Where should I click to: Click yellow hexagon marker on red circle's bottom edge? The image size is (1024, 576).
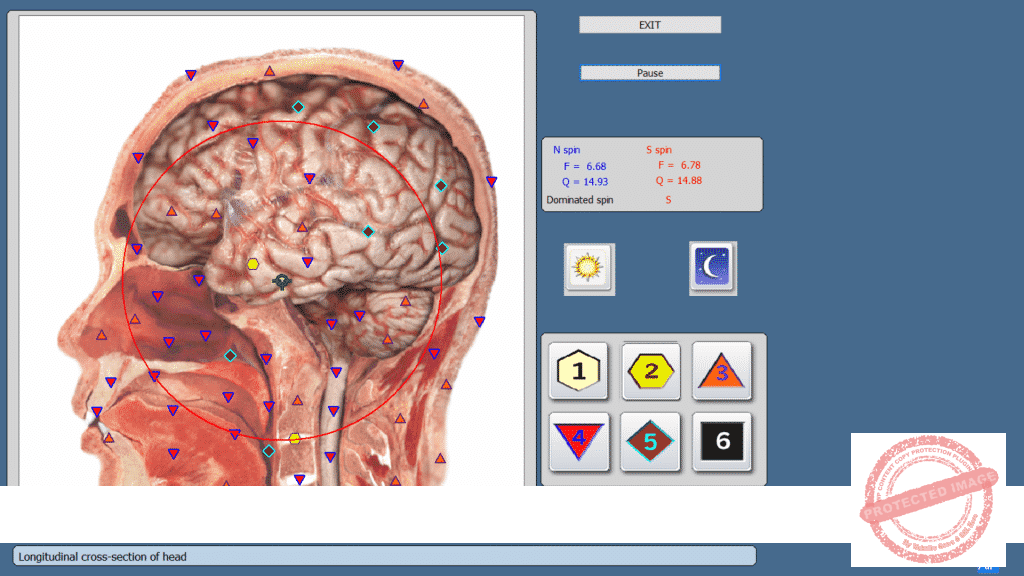click(x=294, y=438)
